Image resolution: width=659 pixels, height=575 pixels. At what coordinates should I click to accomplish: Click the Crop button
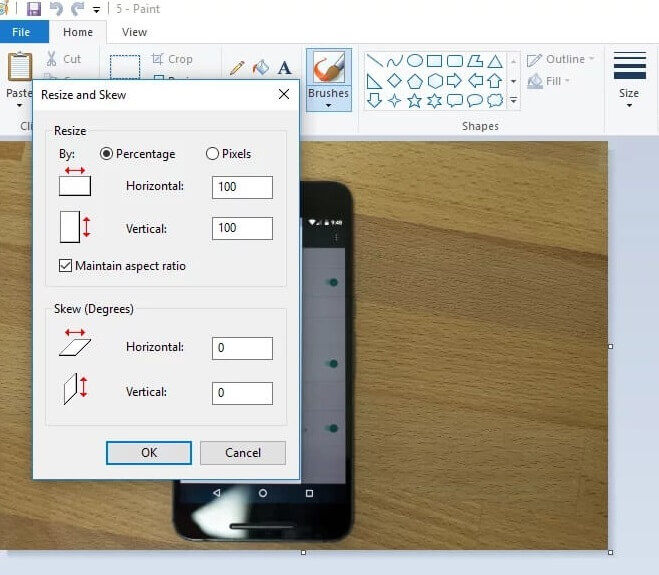pos(172,59)
